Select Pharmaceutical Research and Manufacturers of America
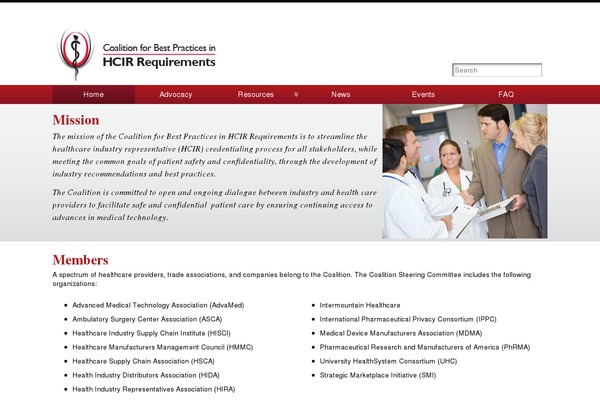Screen dimensions: 600x400 425,347
